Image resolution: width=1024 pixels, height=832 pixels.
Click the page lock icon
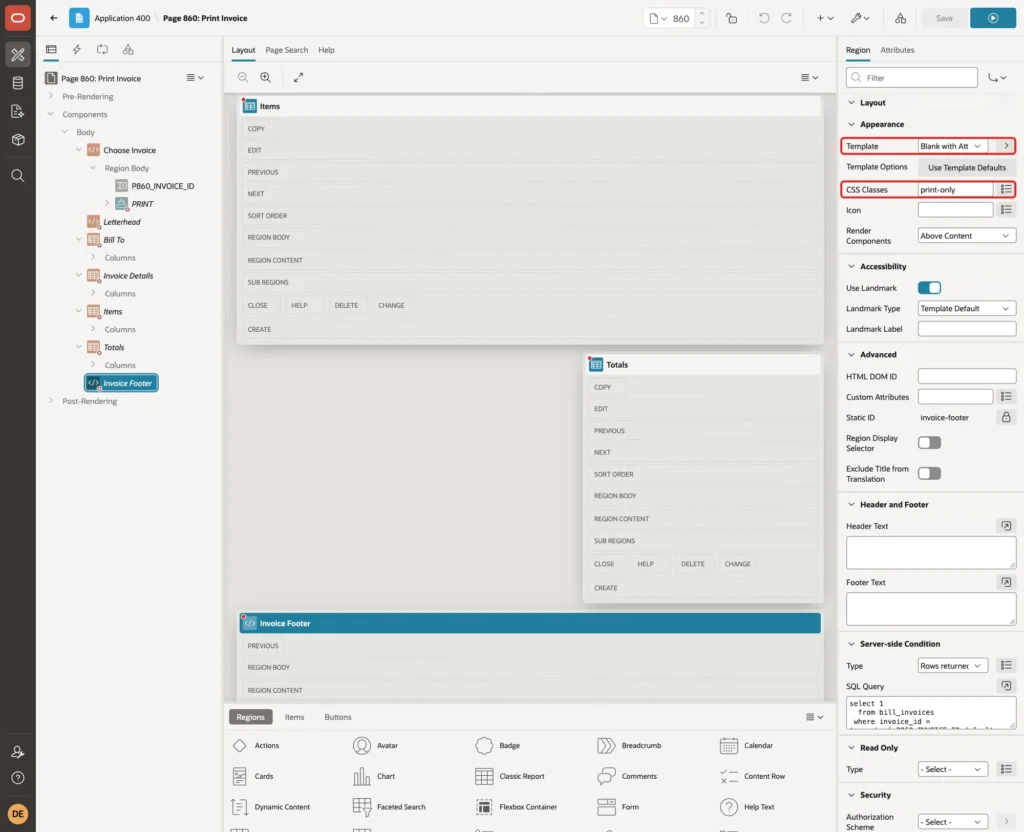(731, 18)
